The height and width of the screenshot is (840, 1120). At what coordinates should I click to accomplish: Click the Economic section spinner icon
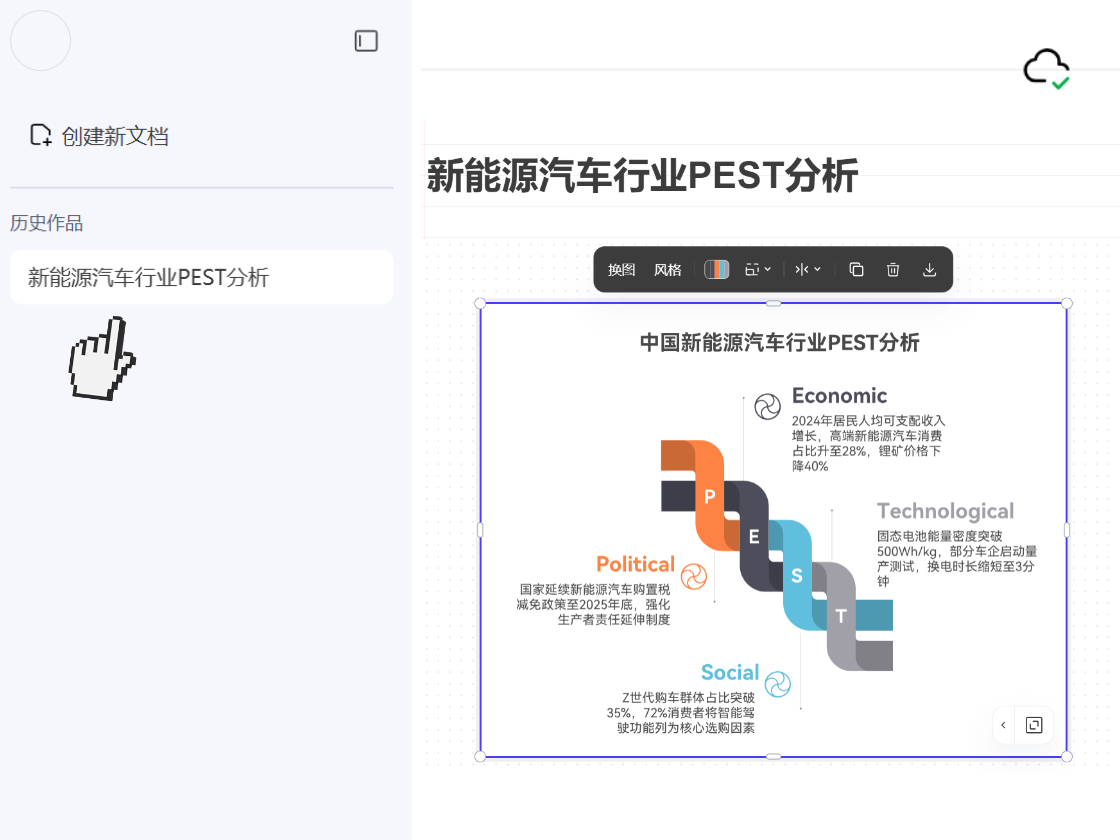pyautogui.click(x=768, y=406)
